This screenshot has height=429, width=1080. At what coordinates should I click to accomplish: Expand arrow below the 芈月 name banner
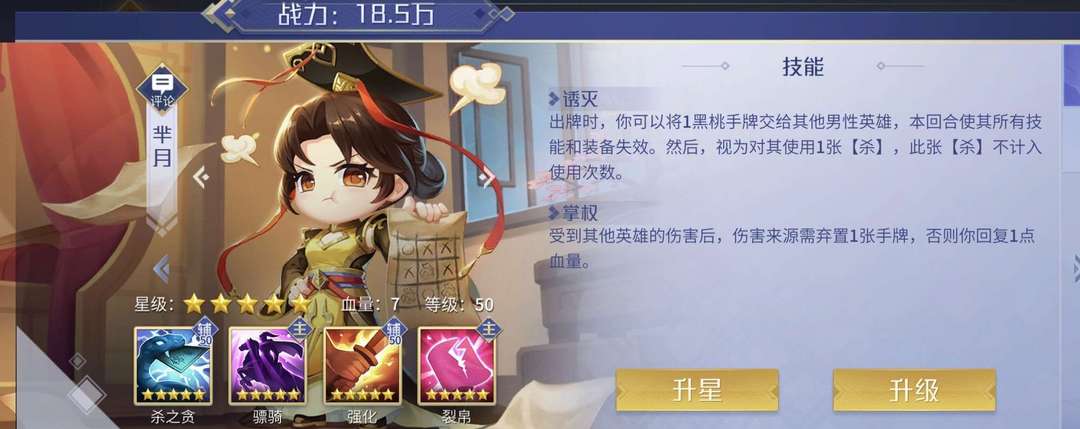pos(161,223)
